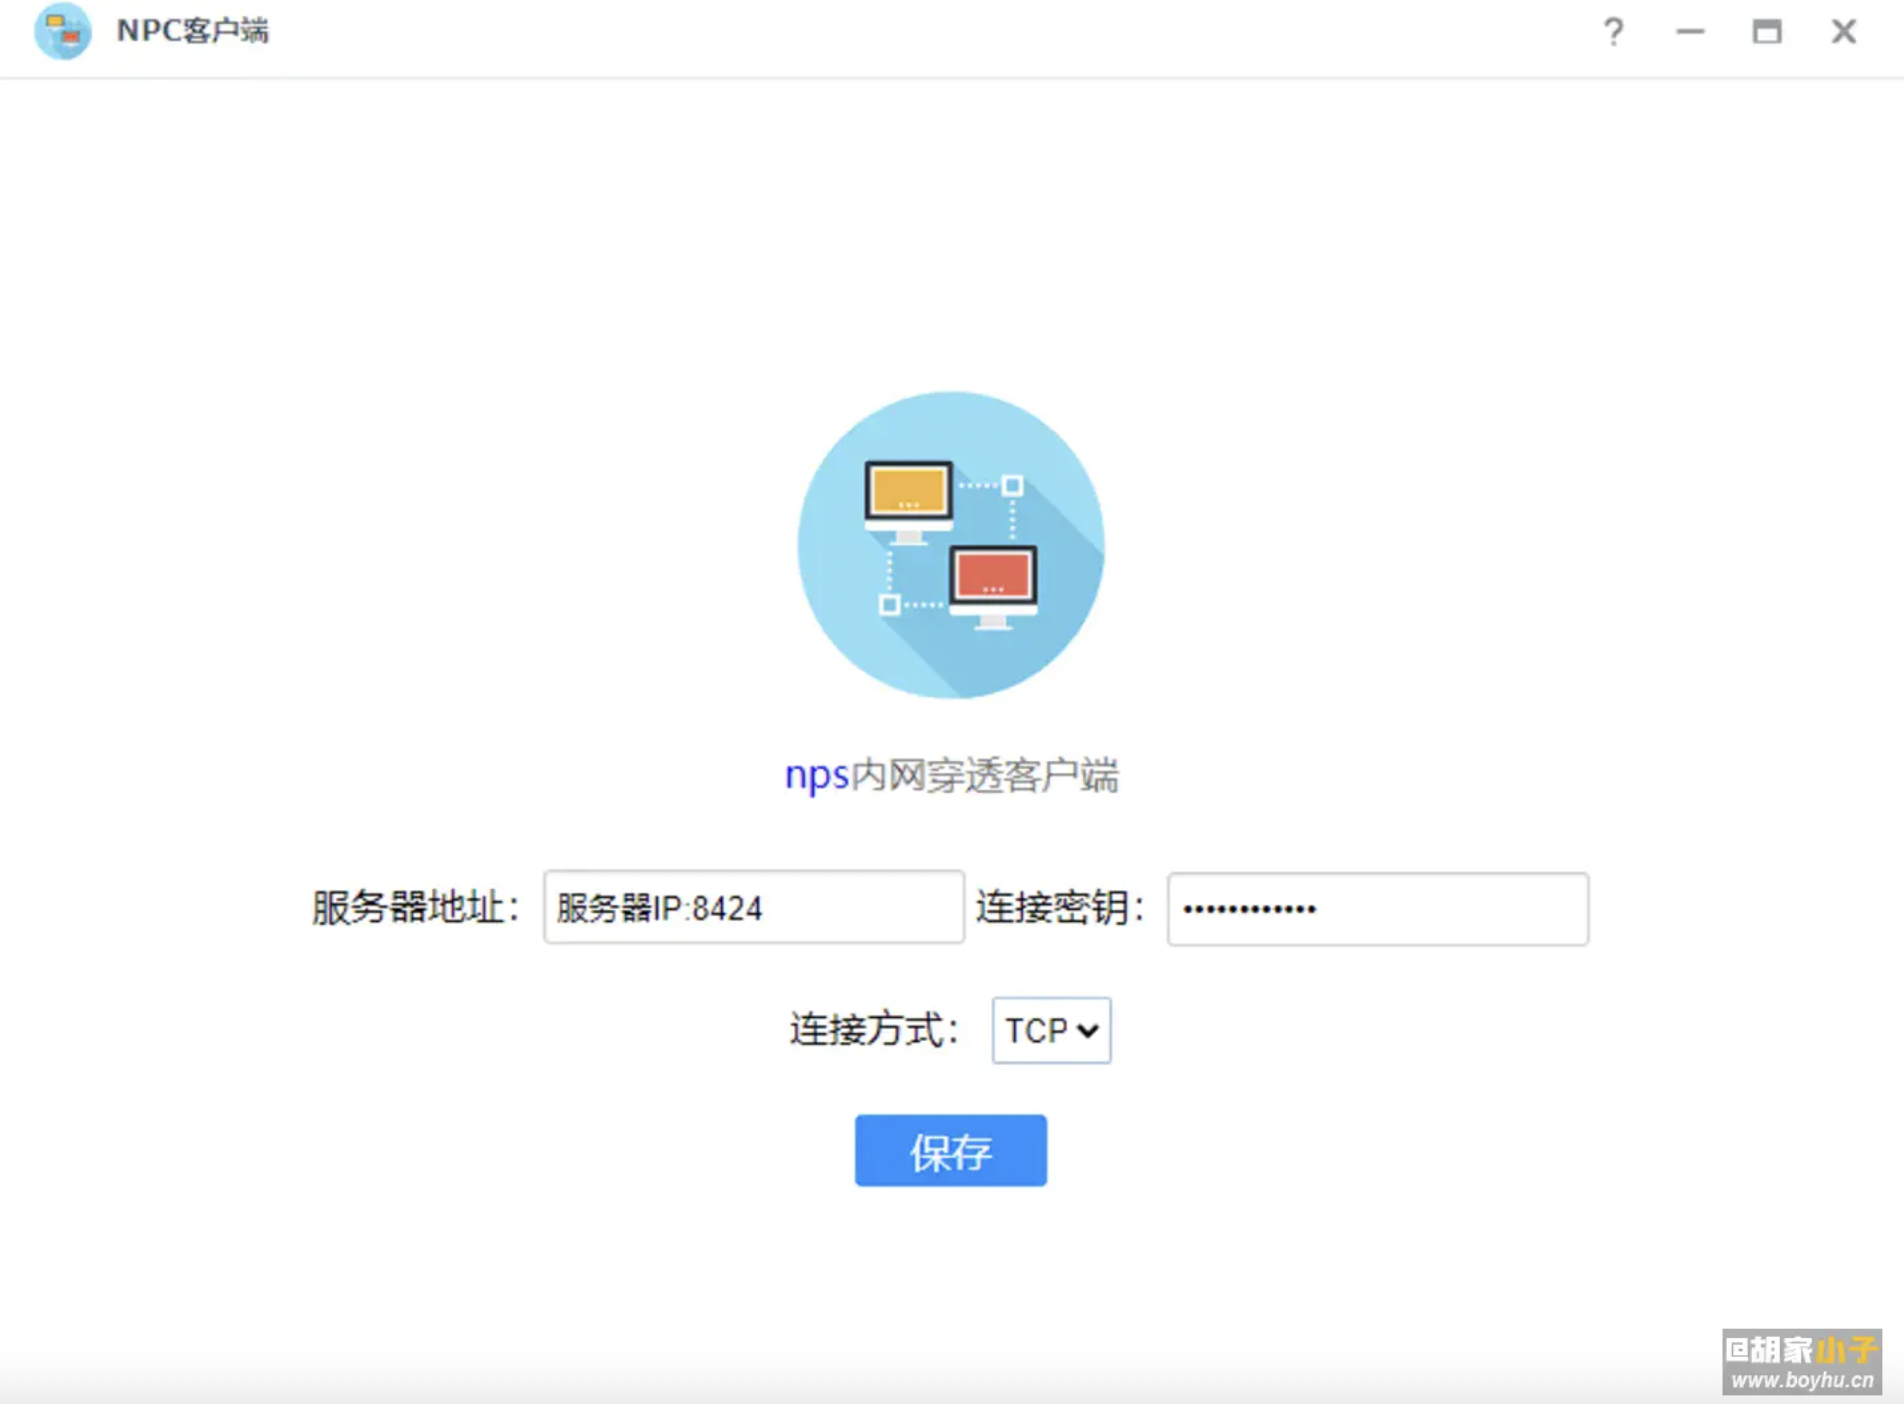Click the 保存 button
This screenshot has height=1404, width=1904.
click(x=951, y=1151)
